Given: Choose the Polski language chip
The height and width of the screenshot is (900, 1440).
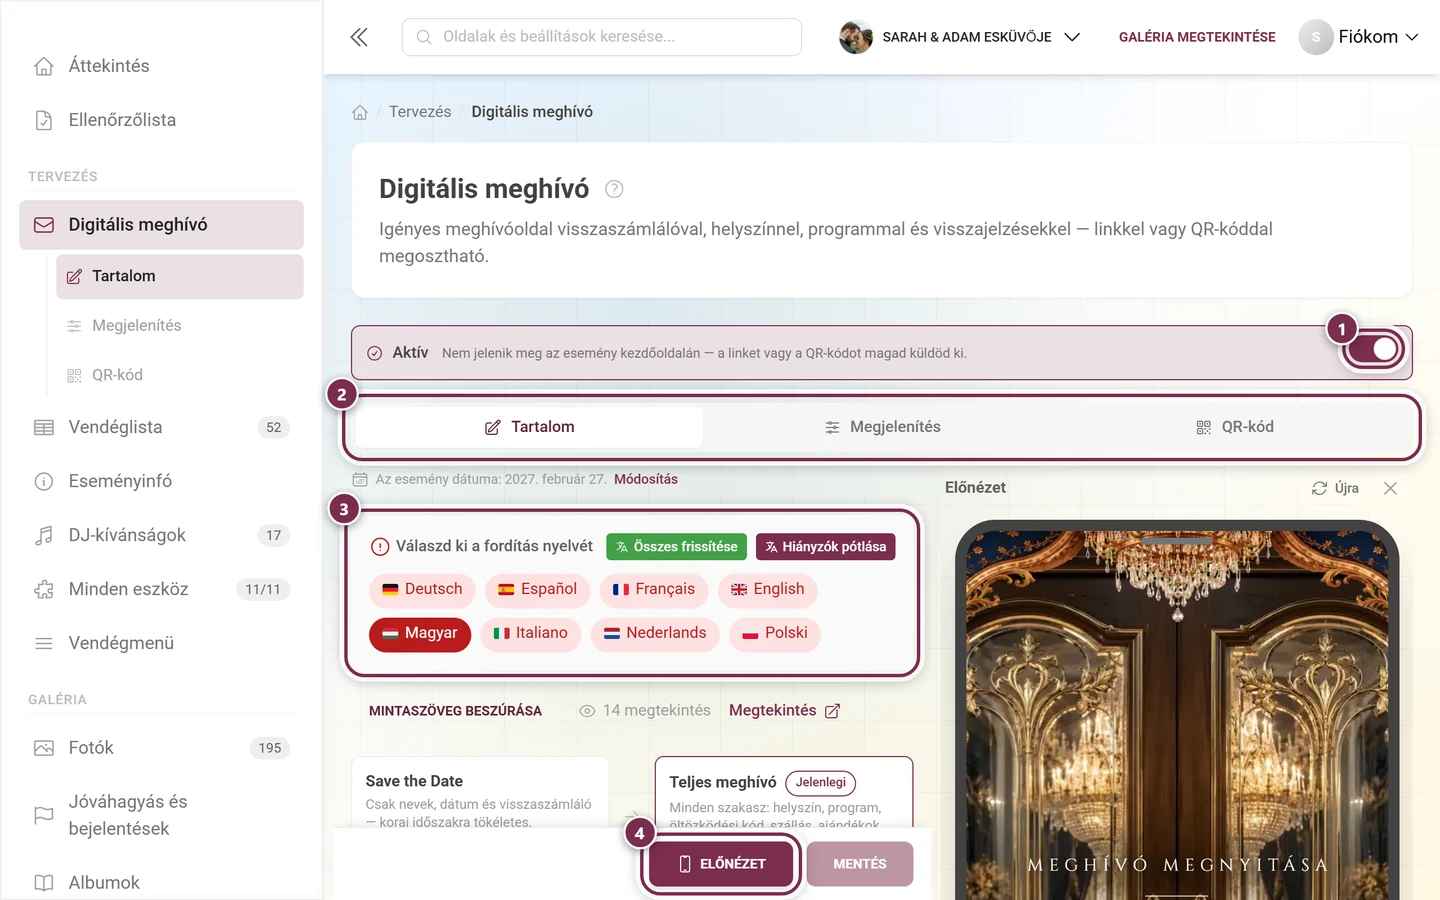Looking at the screenshot, I should (775, 634).
